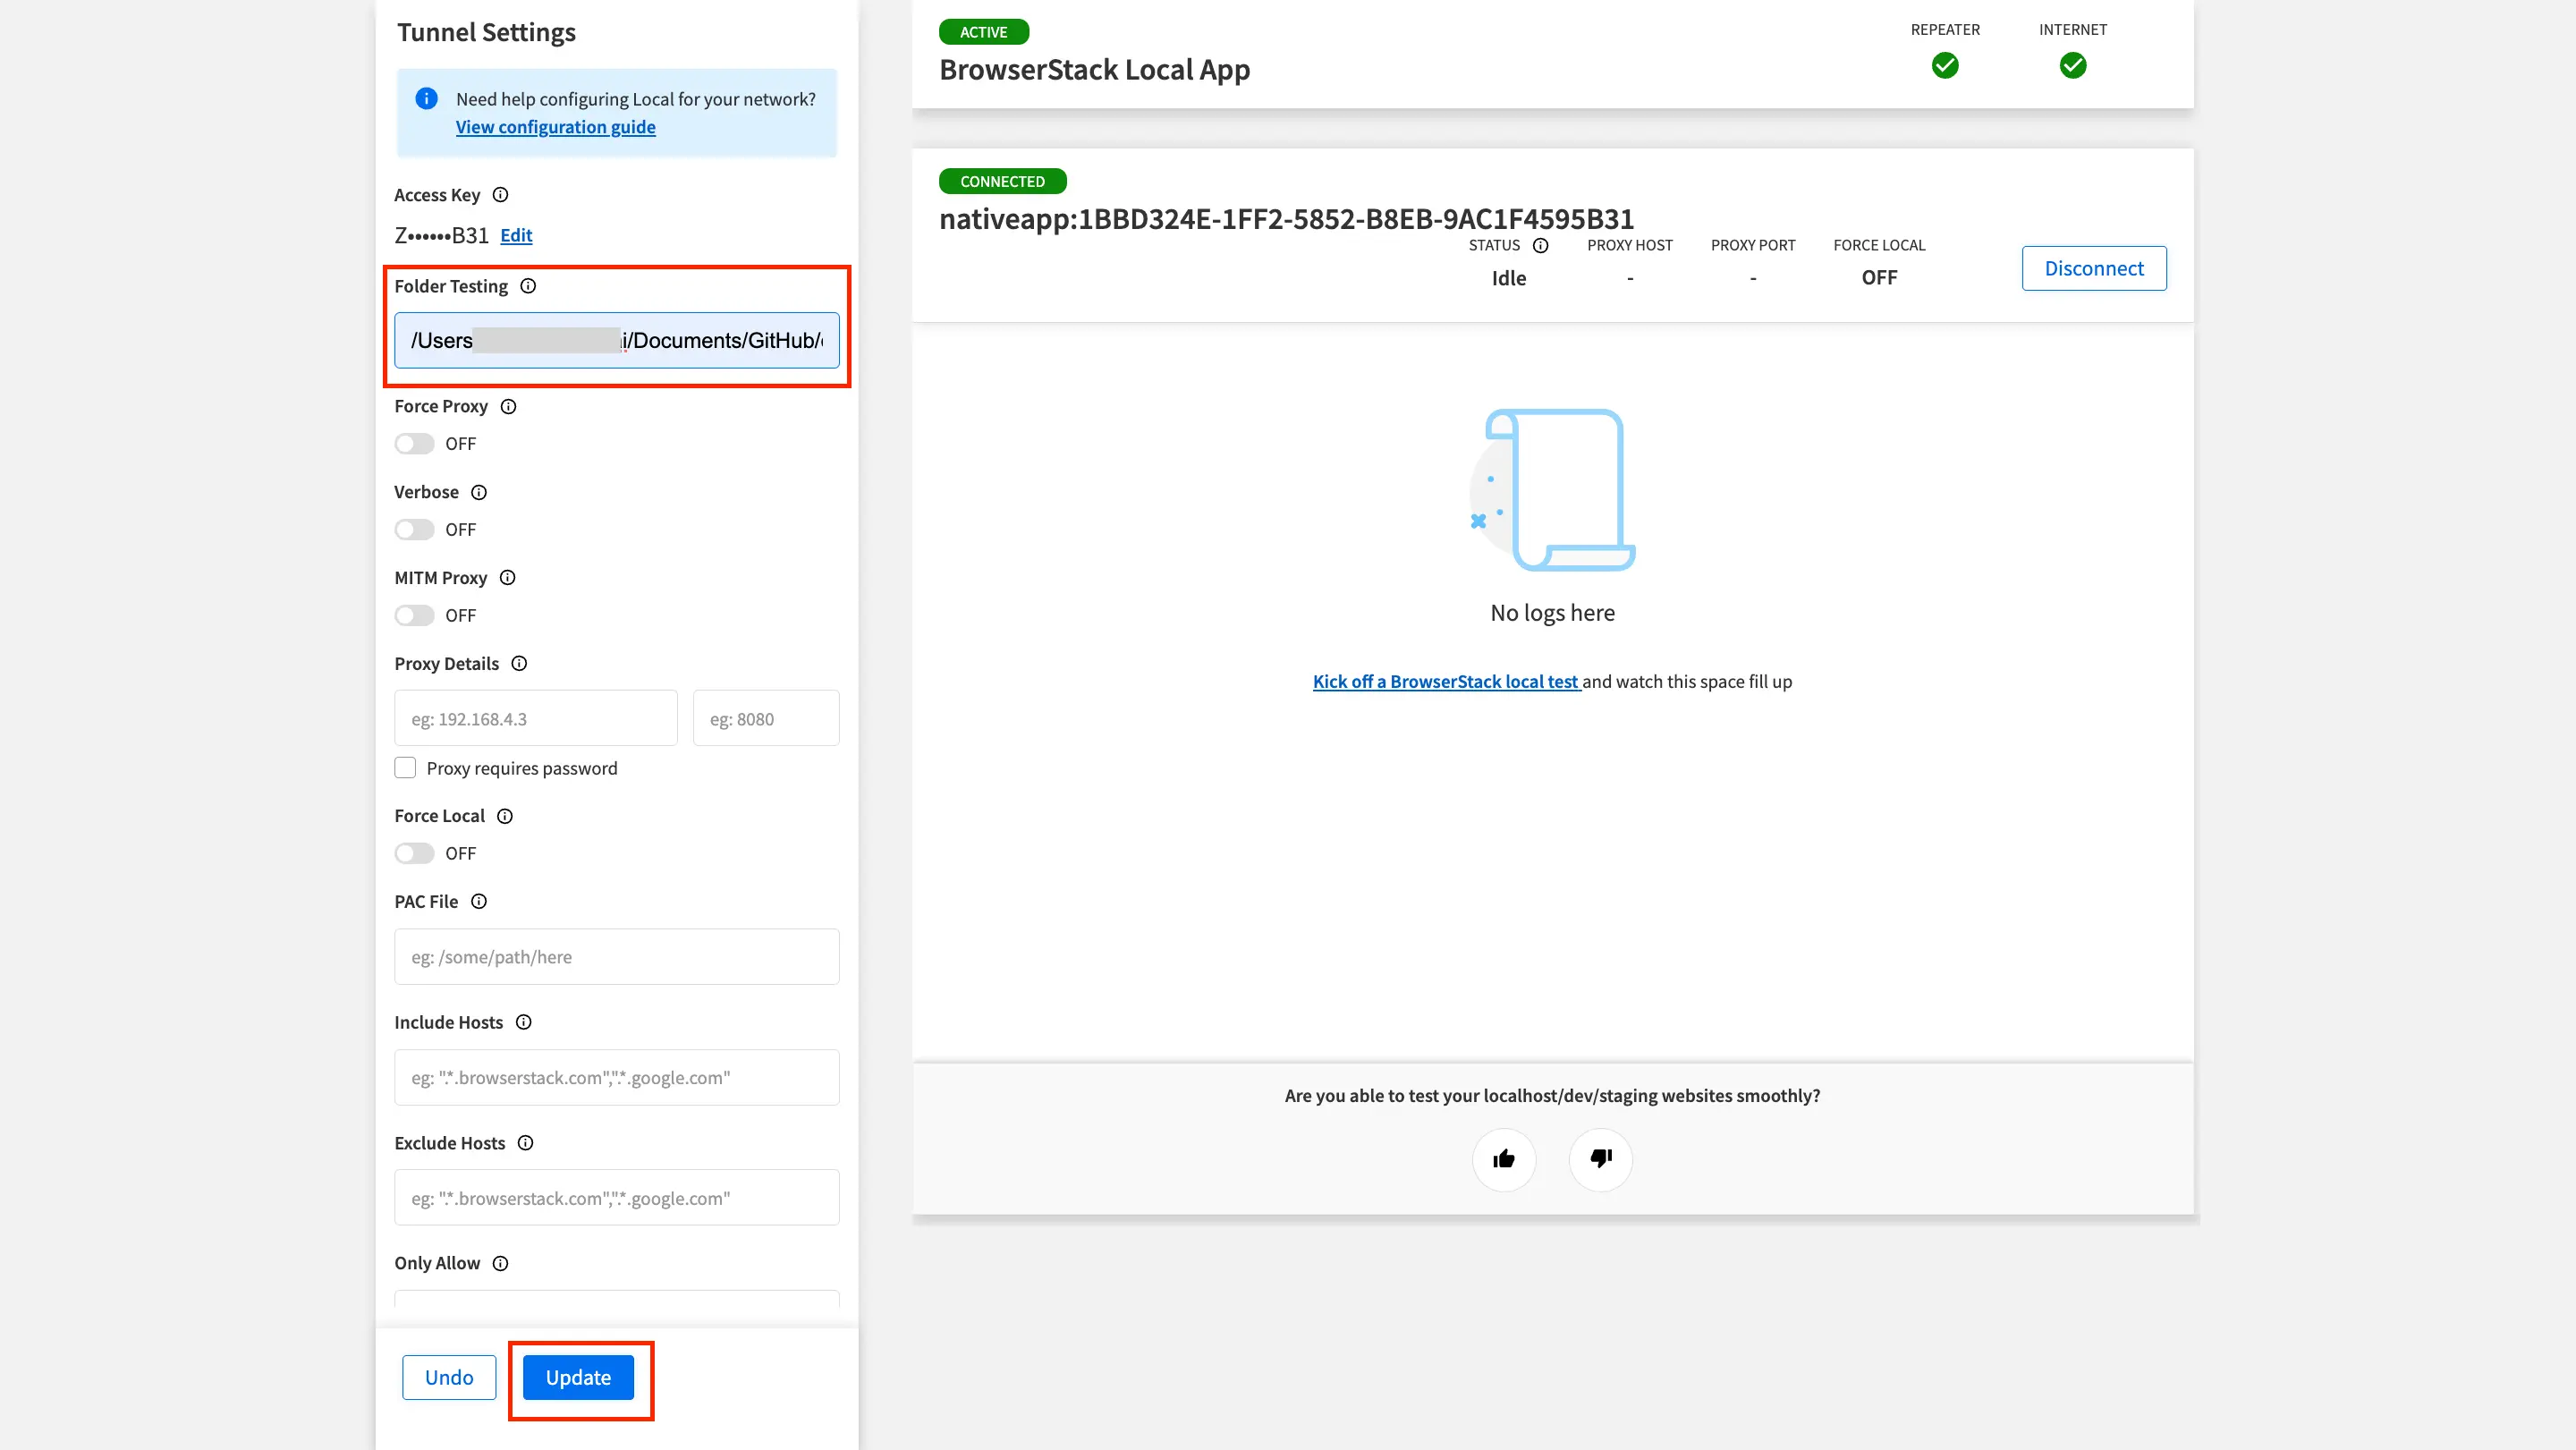Click info icon next to PAC File

click(479, 901)
